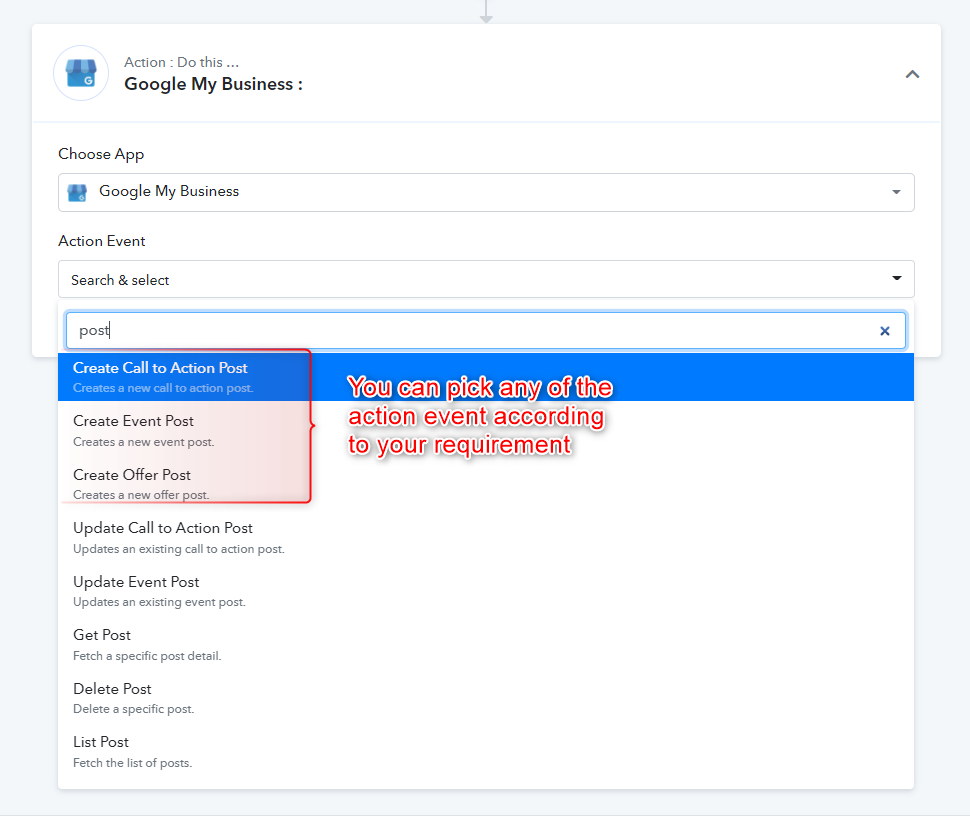The image size is (970, 816).
Task: Click the Google My Business store icon in header
Action: click(81, 73)
